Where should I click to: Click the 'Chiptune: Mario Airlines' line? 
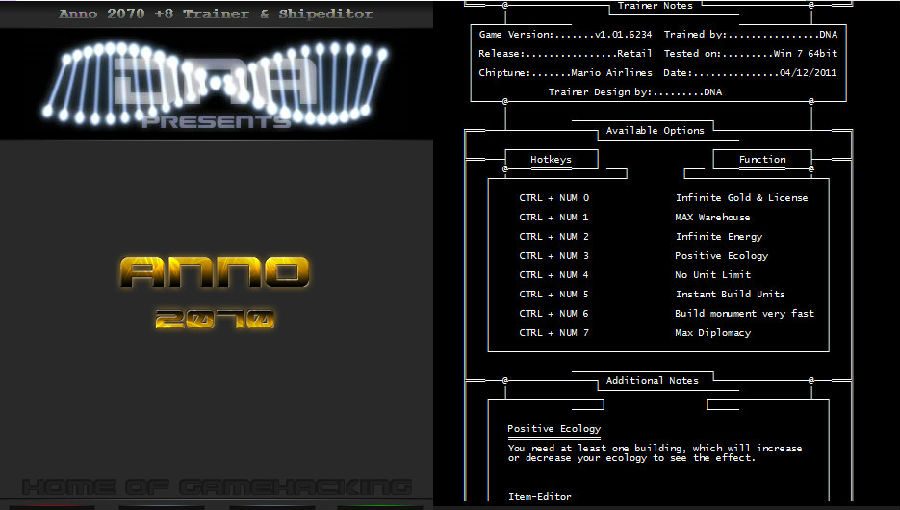tap(565, 72)
